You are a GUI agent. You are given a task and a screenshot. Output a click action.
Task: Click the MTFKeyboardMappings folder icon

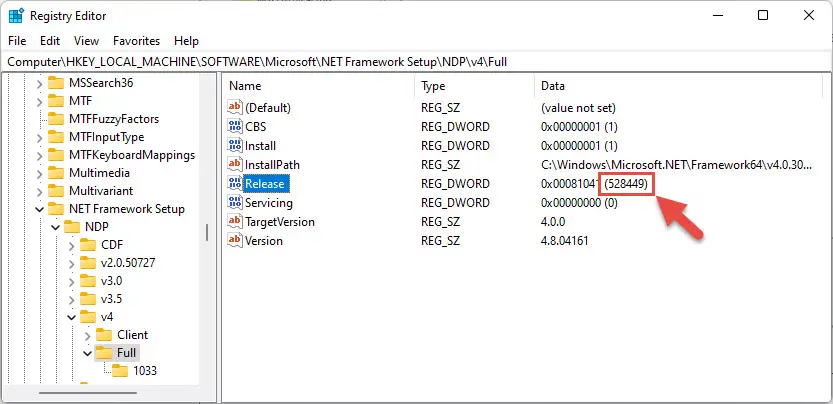click(x=56, y=155)
